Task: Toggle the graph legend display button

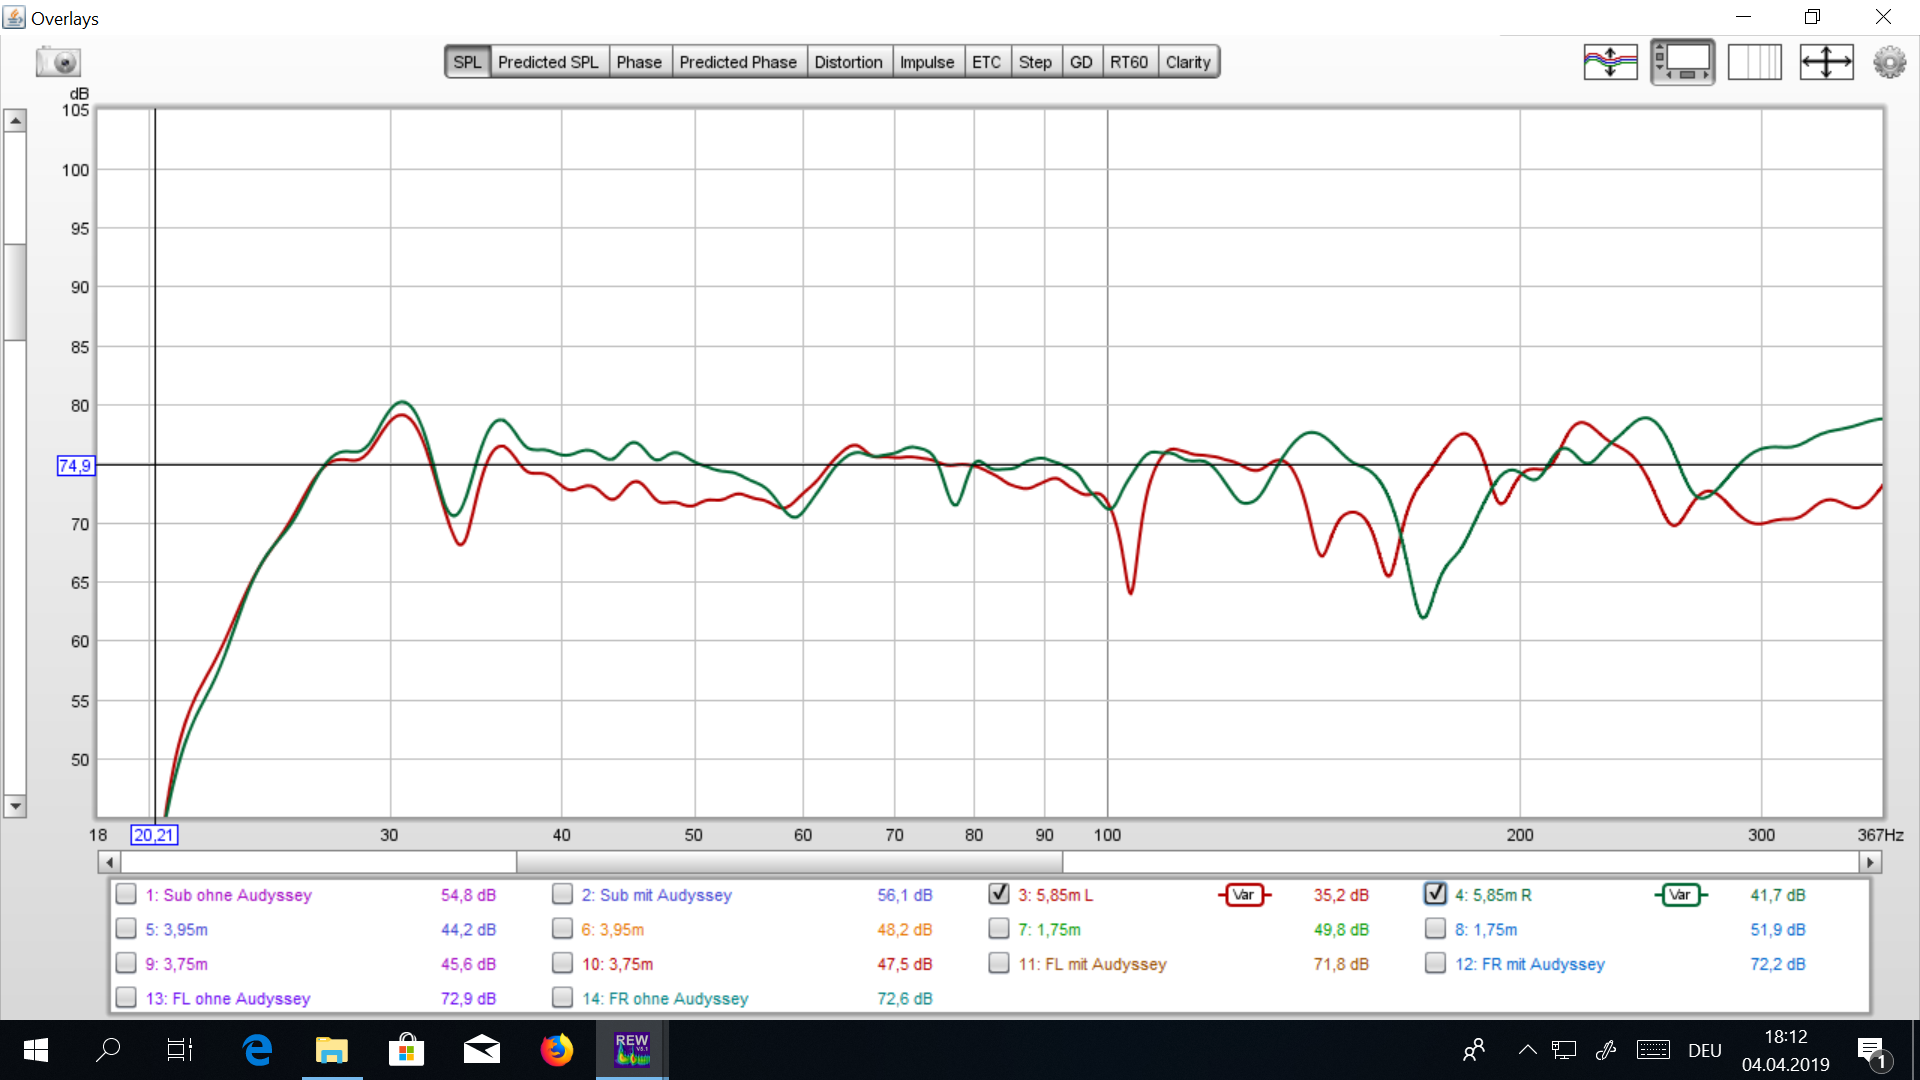Action: (1682, 62)
